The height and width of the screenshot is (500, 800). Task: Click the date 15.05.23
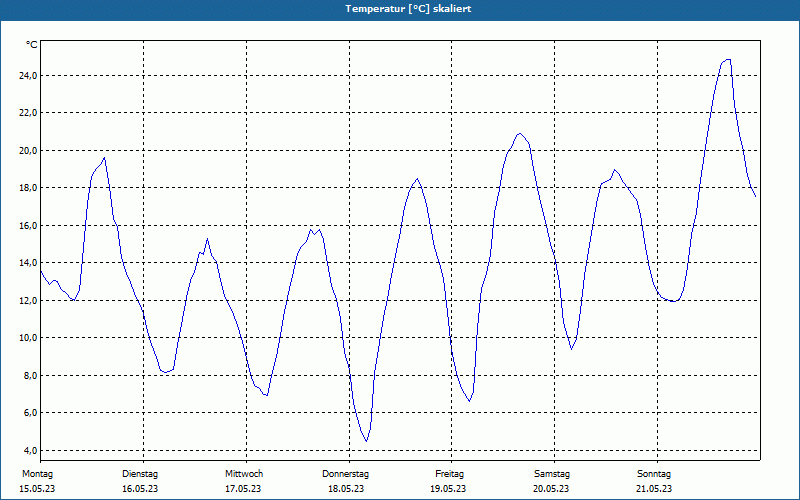[37, 489]
